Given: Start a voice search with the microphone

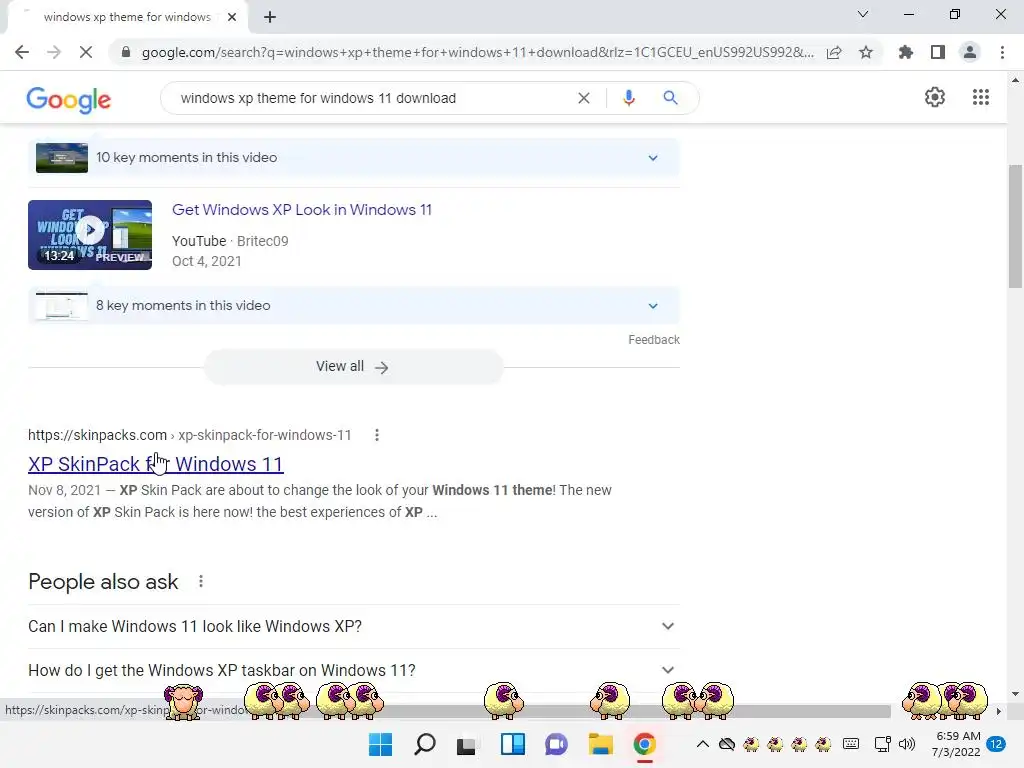Looking at the screenshot, I should [x=629, y=98].
